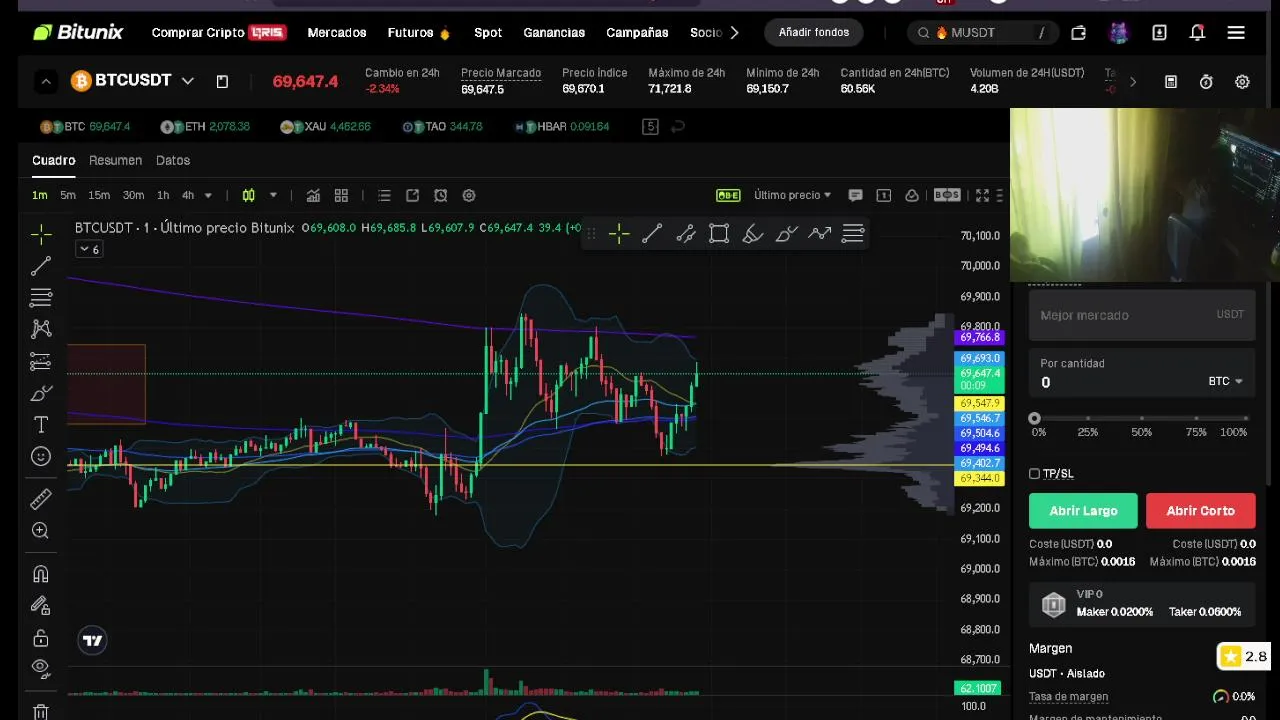Click the TradingView logo on chart
This screenshot has height=720, width=1280.
point(92,641)
